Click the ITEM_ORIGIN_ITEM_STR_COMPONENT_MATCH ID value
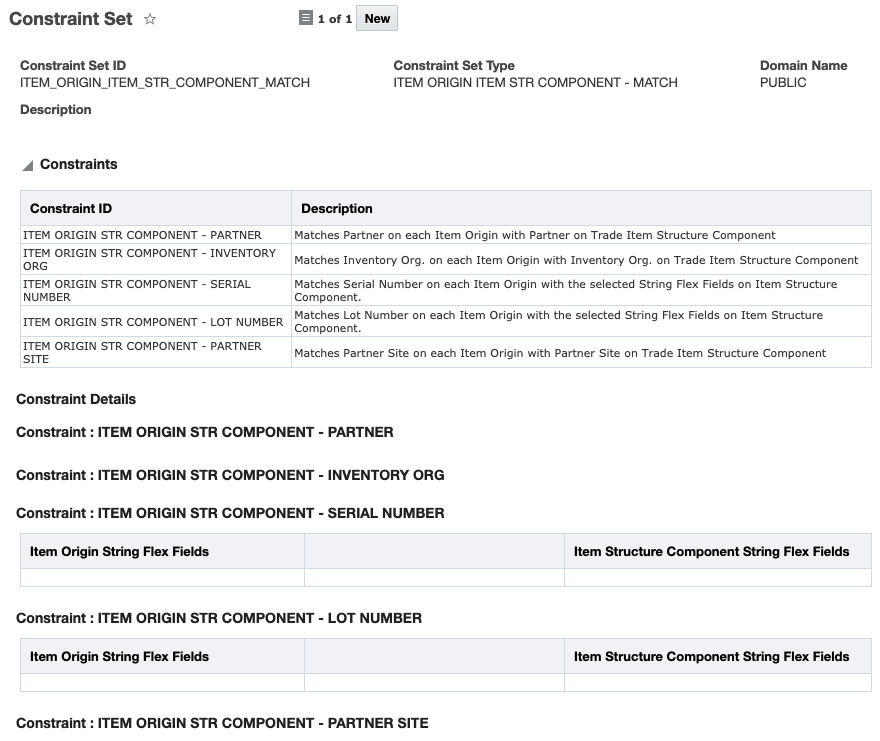 coord(165,83)
